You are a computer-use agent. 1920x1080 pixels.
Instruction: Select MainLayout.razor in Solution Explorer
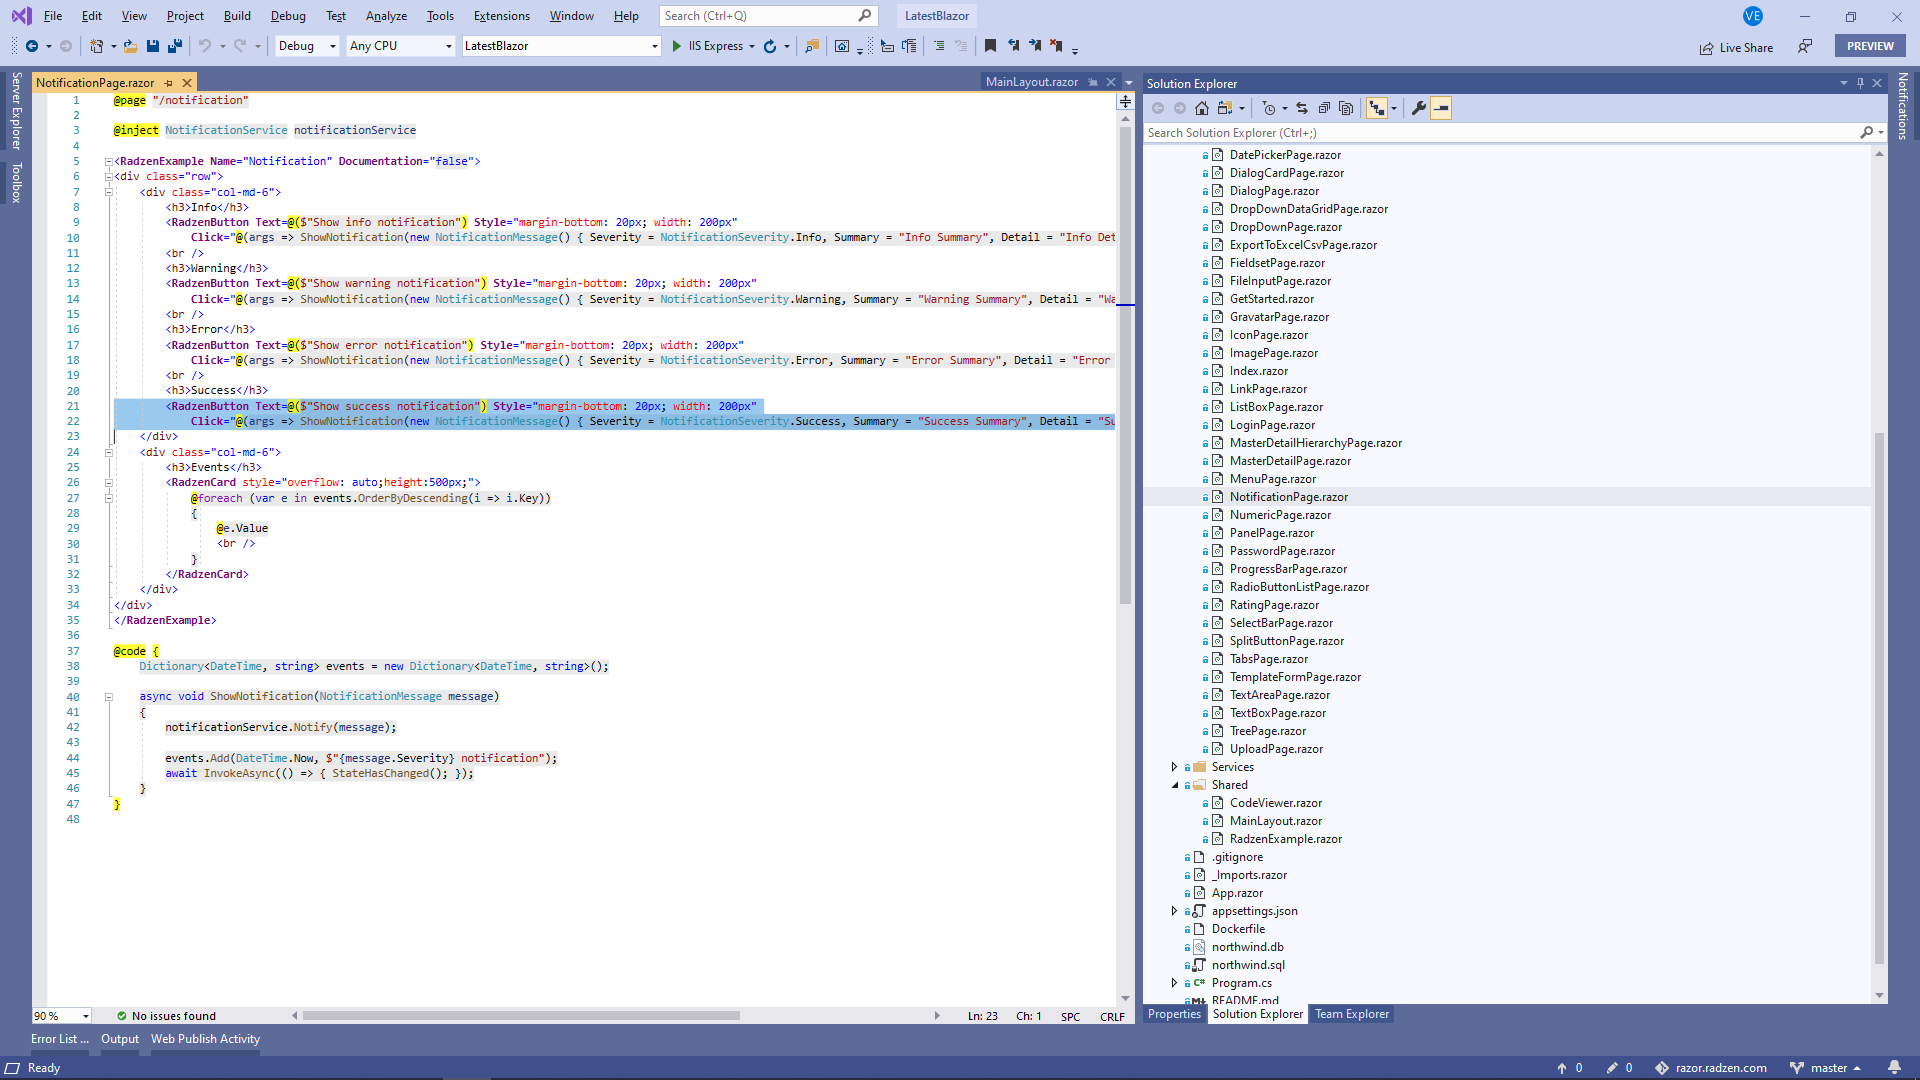(x=1276, y=821)
